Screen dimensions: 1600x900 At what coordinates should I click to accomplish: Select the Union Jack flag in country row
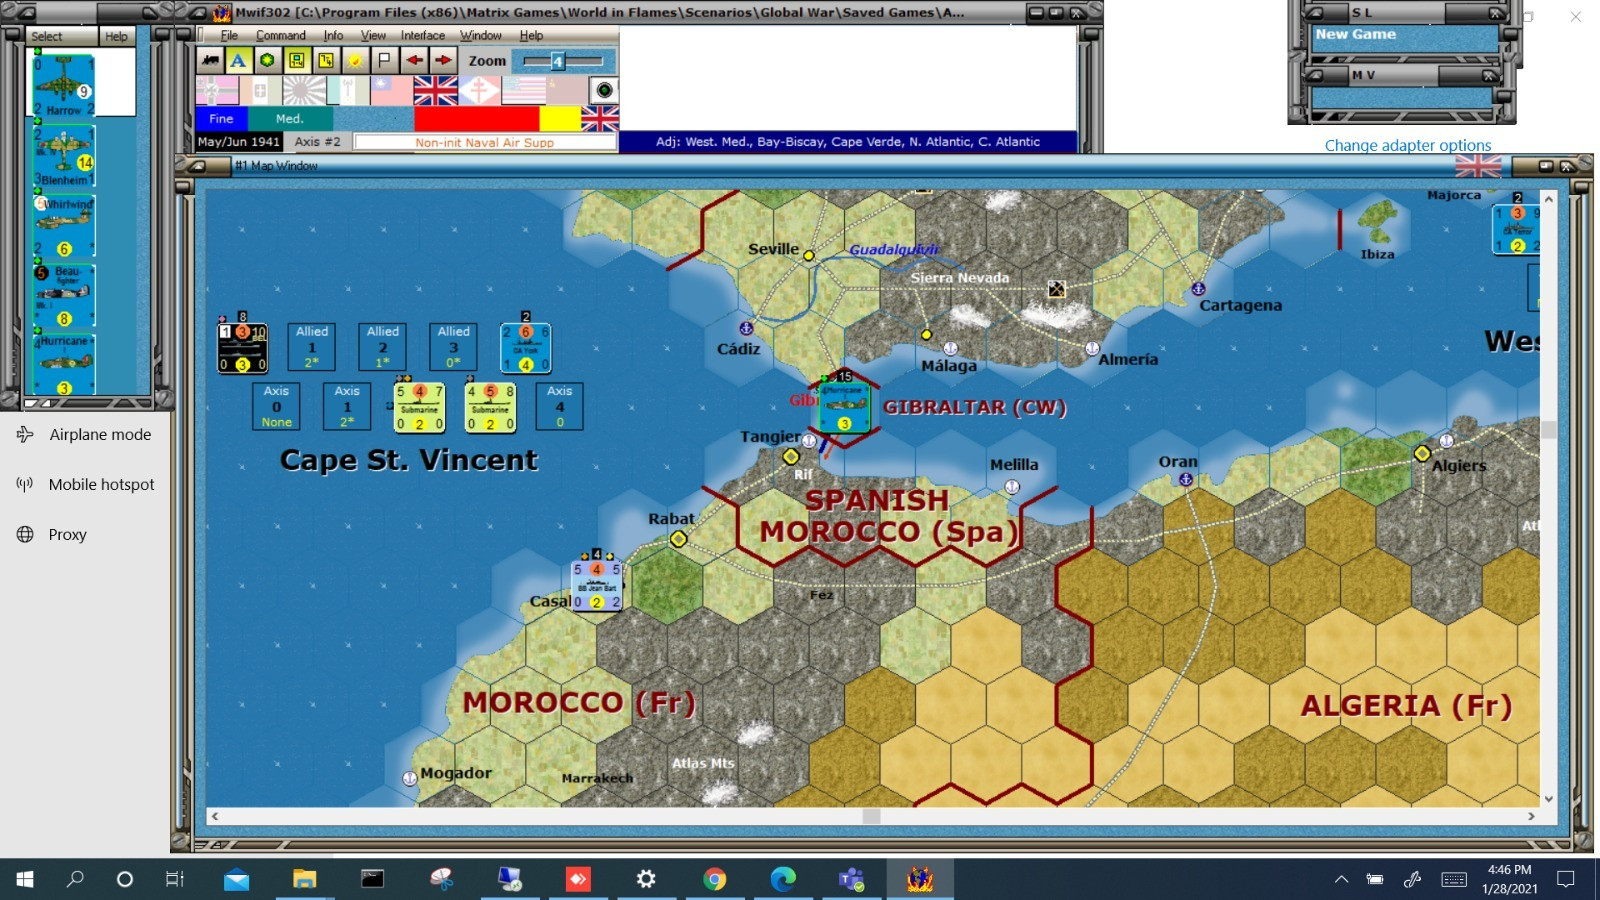coord(435,91)
